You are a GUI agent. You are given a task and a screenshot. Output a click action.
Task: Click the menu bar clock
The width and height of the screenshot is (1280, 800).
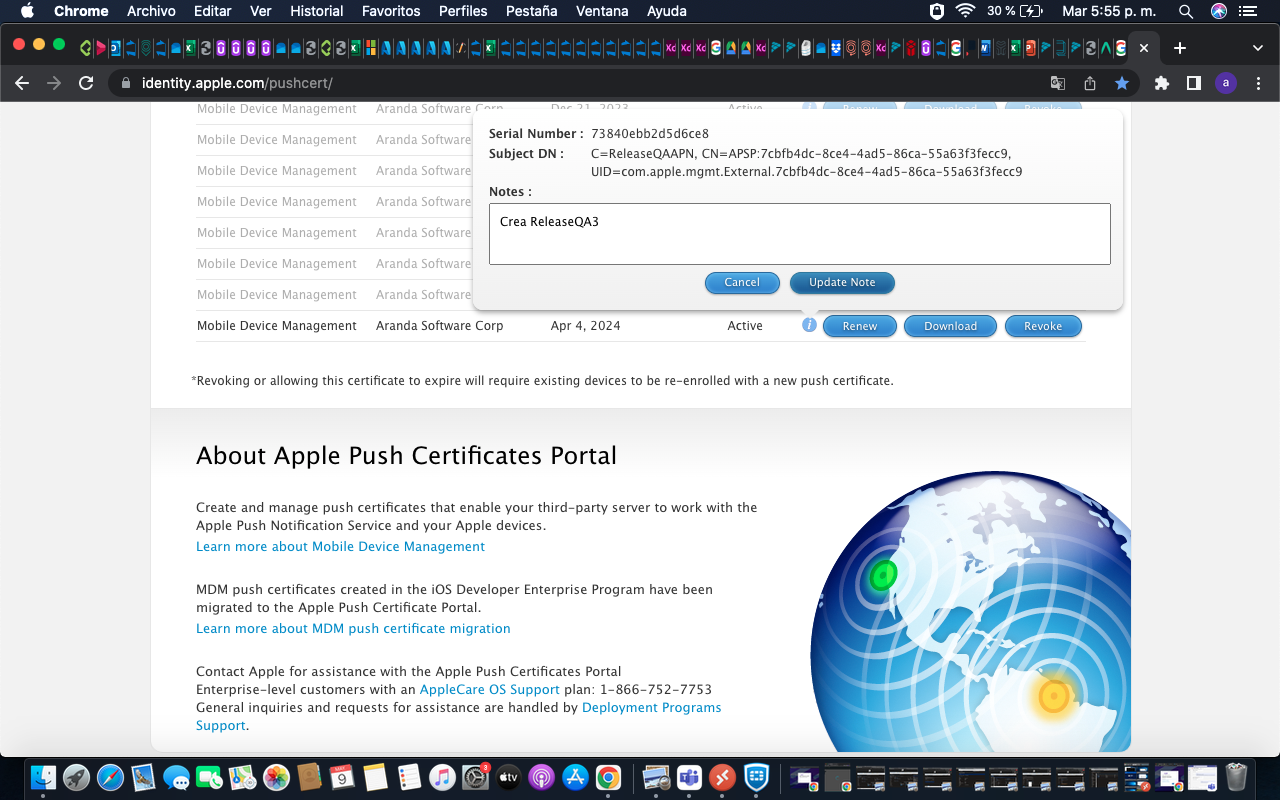pyautogui.click(x=1109, y=11)
